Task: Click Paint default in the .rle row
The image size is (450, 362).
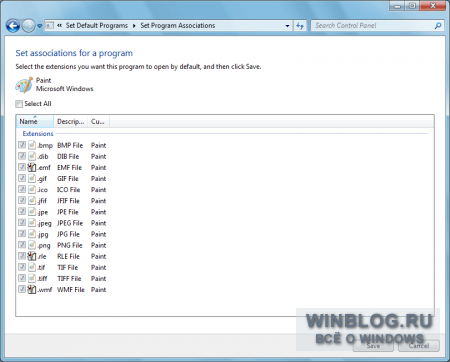Action: click(98, 256)
